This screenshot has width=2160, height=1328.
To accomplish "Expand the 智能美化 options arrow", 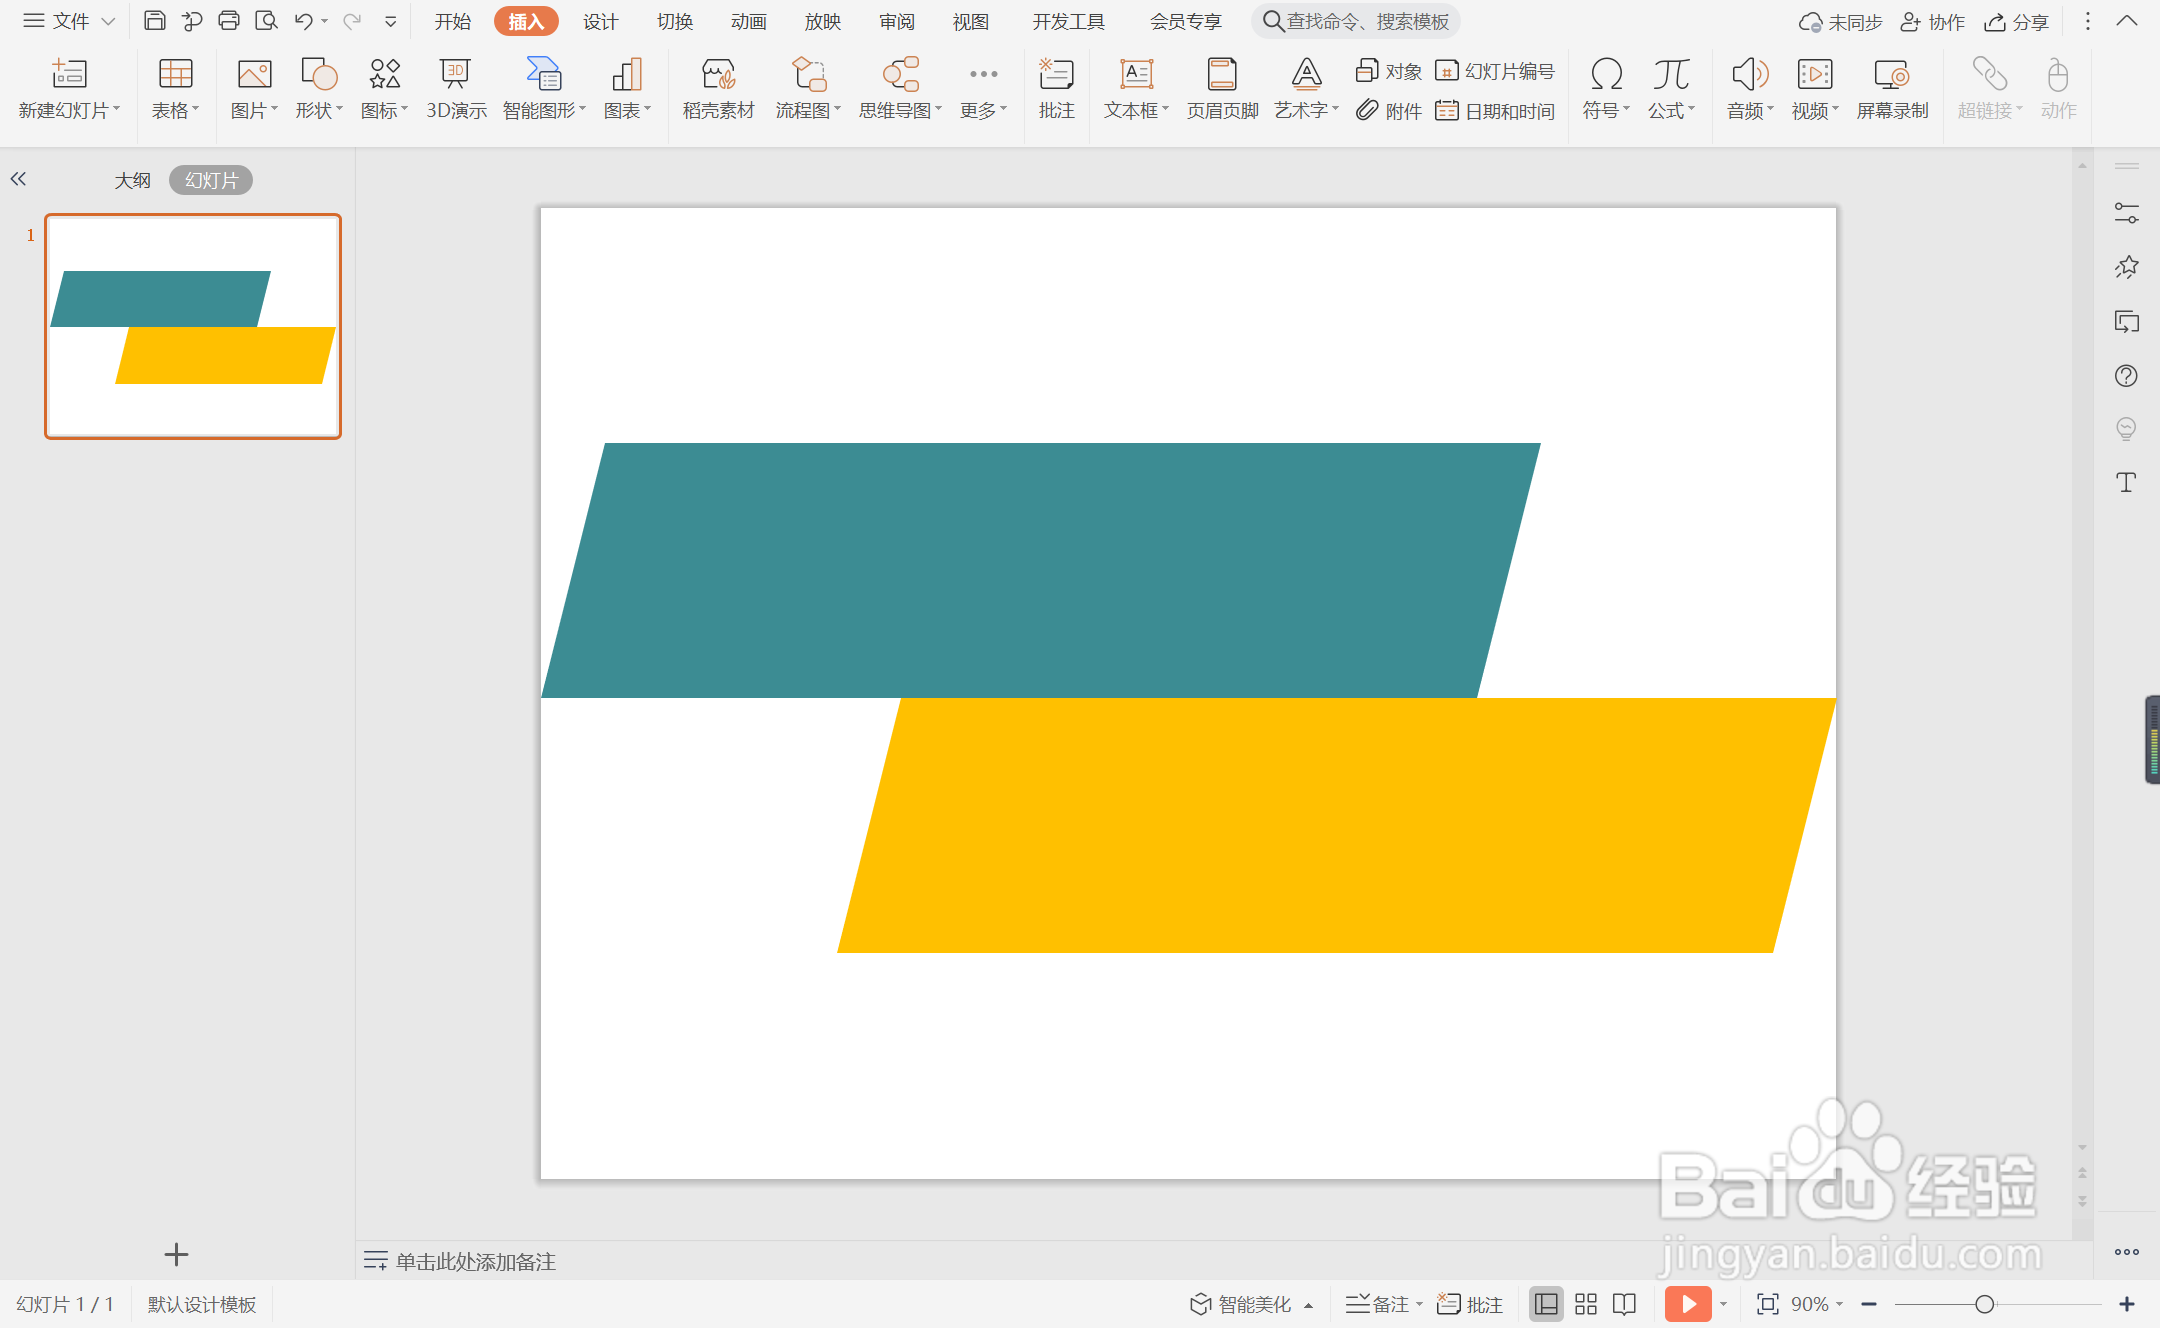I will [1308, 1305].
